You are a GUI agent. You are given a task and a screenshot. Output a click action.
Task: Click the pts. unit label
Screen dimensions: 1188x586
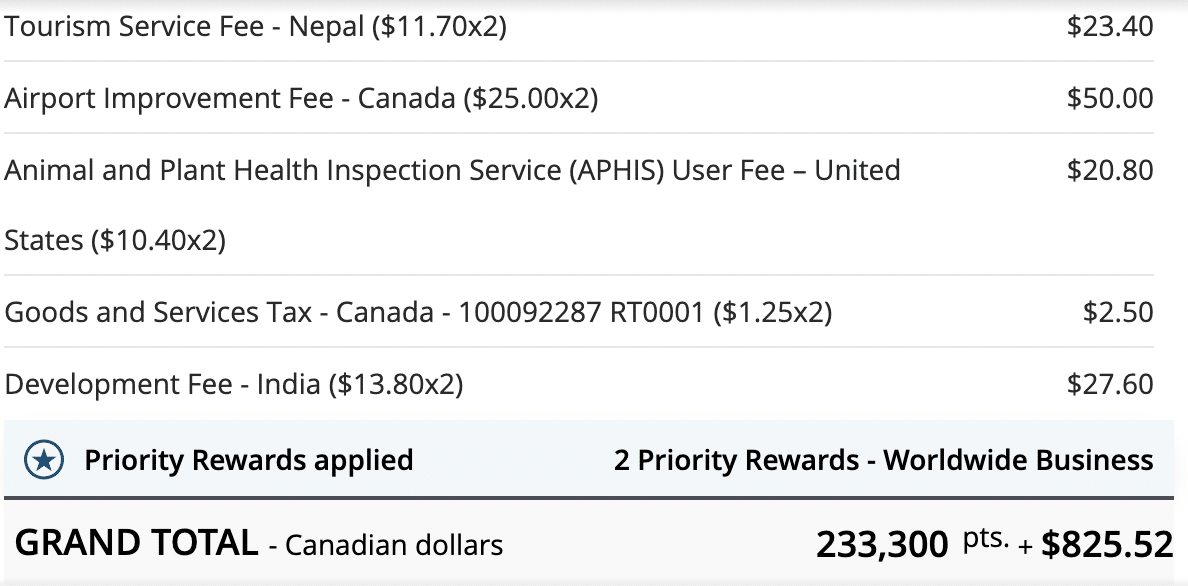[x=987, y=540]
